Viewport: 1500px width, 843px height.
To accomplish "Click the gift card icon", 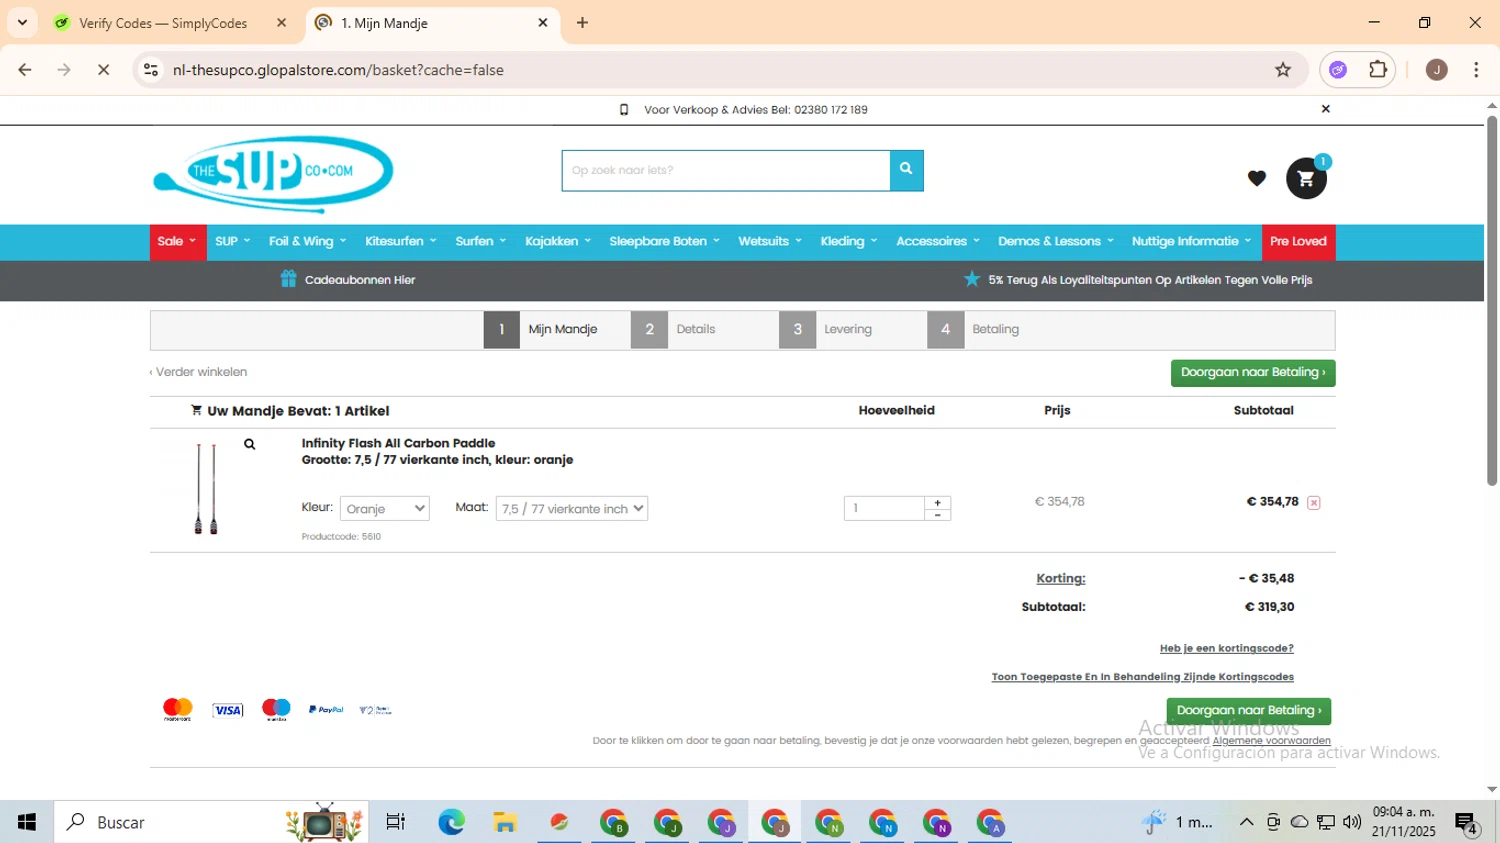I will (x=289, y=279).
